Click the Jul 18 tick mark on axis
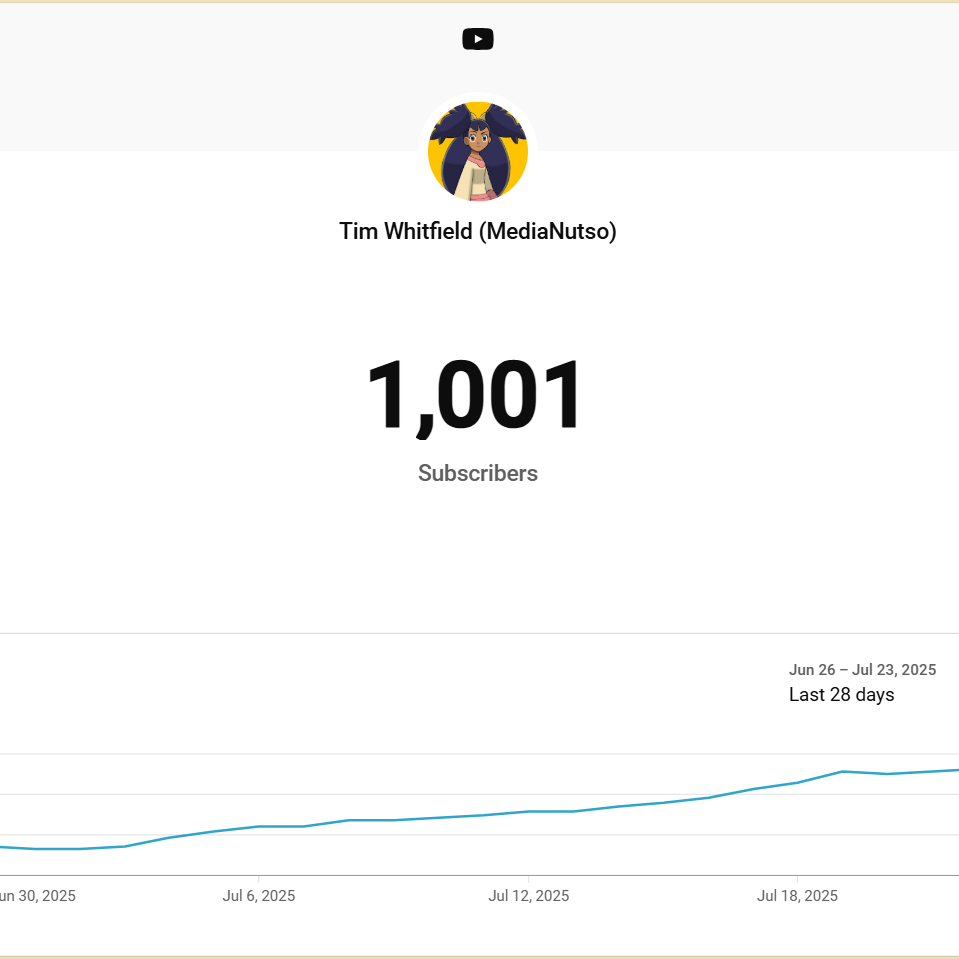959x959 pixels. click(x=798, y=879)
